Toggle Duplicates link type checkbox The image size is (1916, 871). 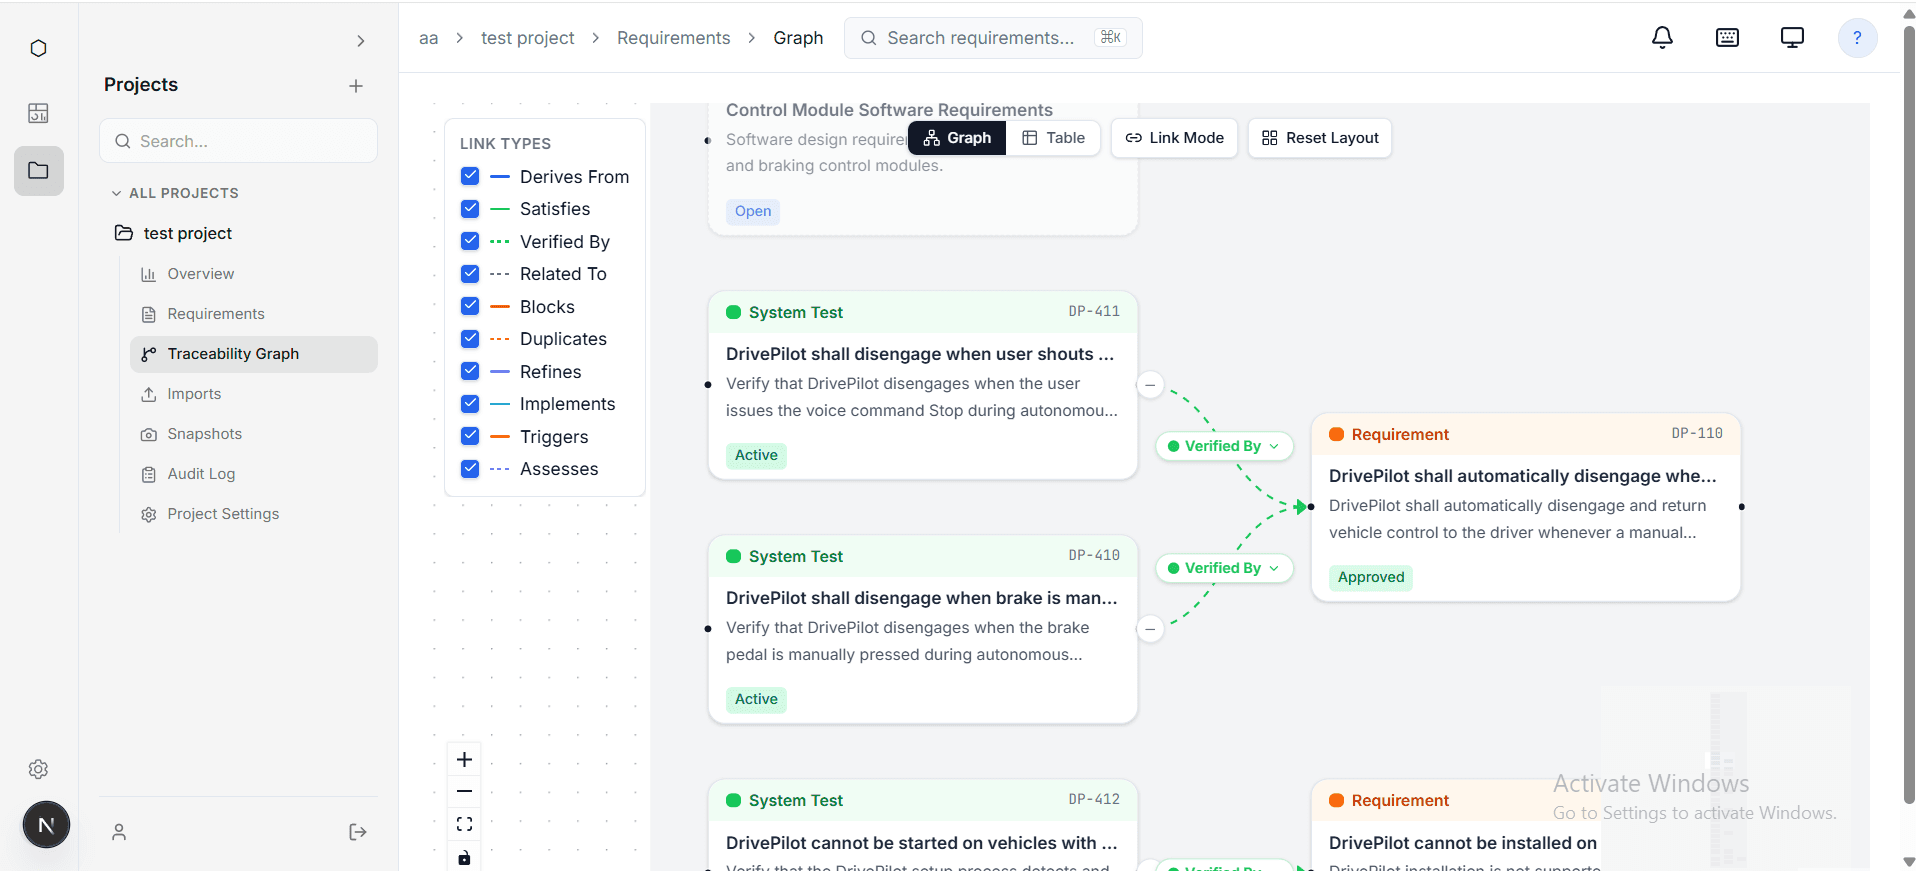coord(470,339)
